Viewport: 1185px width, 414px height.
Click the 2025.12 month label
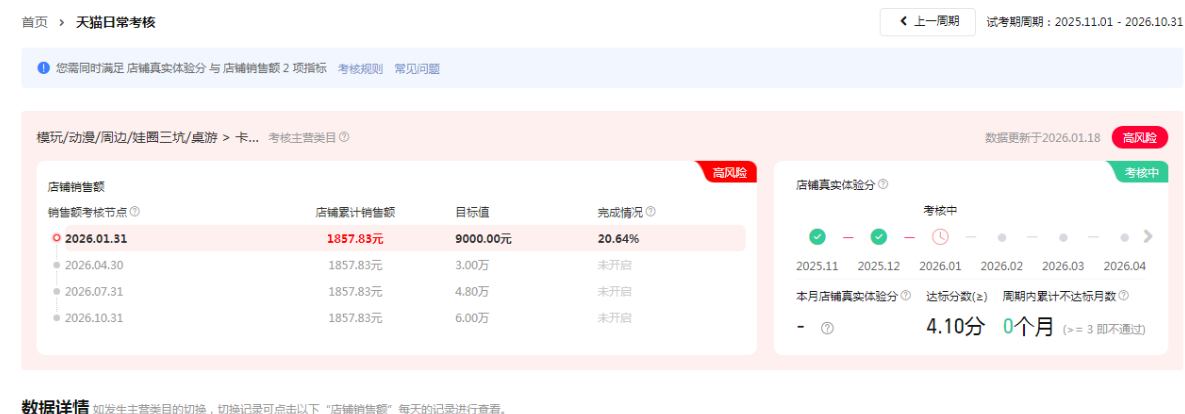point(878,266)
